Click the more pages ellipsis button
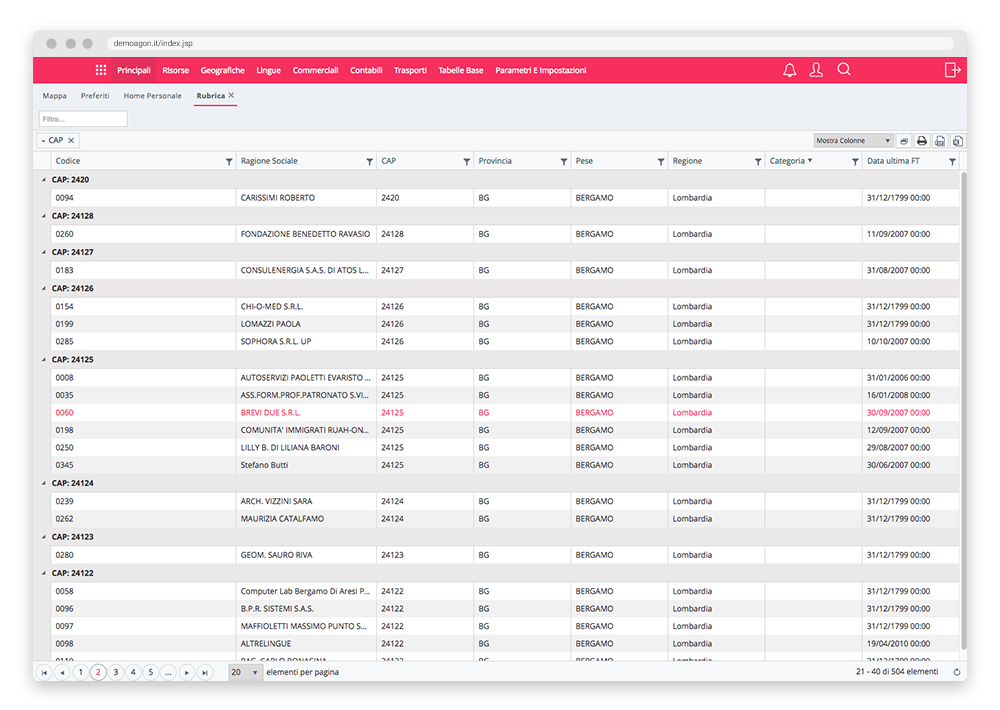 click(x=168, y=672)
